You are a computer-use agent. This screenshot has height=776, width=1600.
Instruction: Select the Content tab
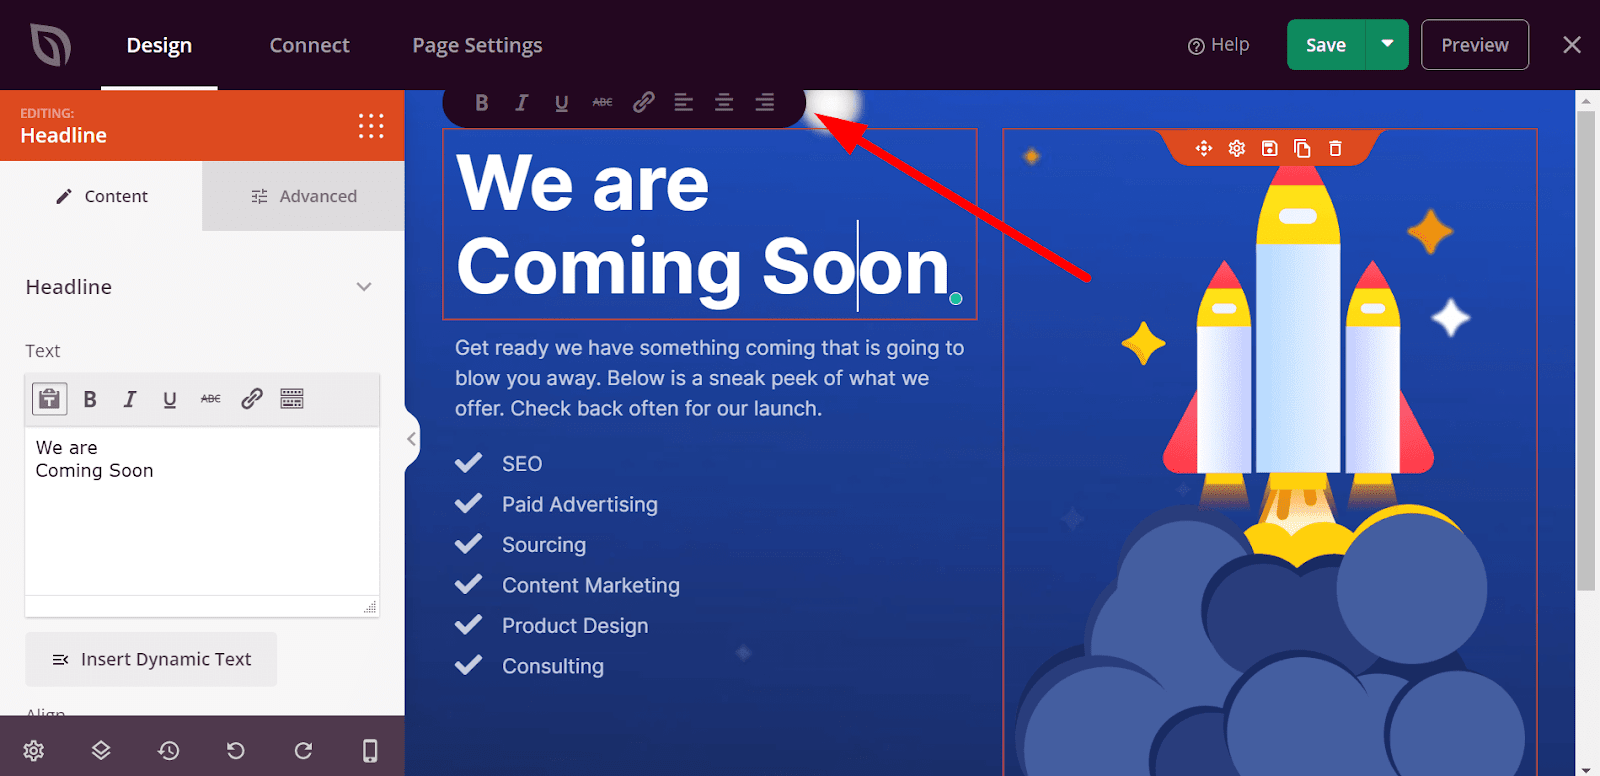click(x=101, y=196)
